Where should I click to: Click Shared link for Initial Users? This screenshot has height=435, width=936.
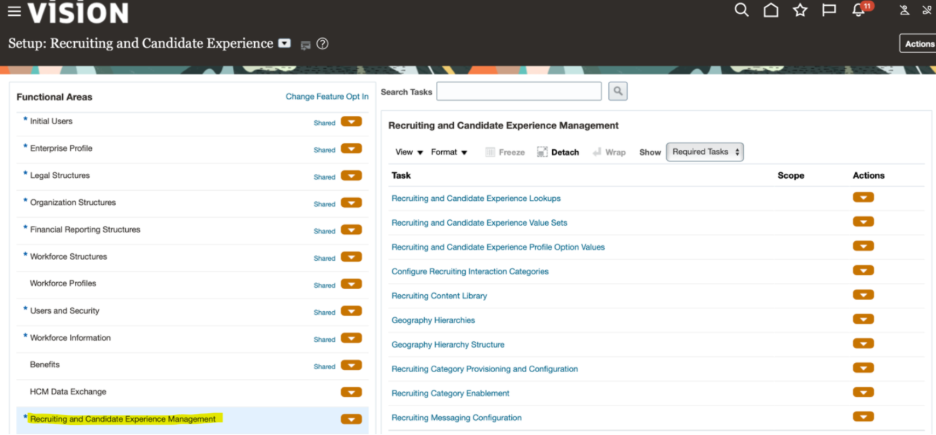click(324, 123)
